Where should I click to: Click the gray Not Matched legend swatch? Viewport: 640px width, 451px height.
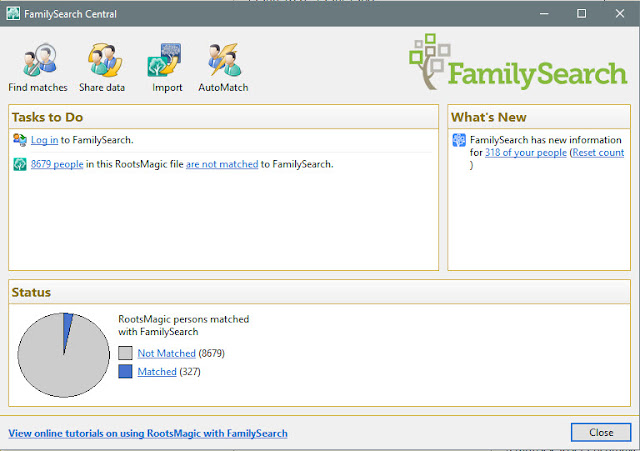coord(125,353)
